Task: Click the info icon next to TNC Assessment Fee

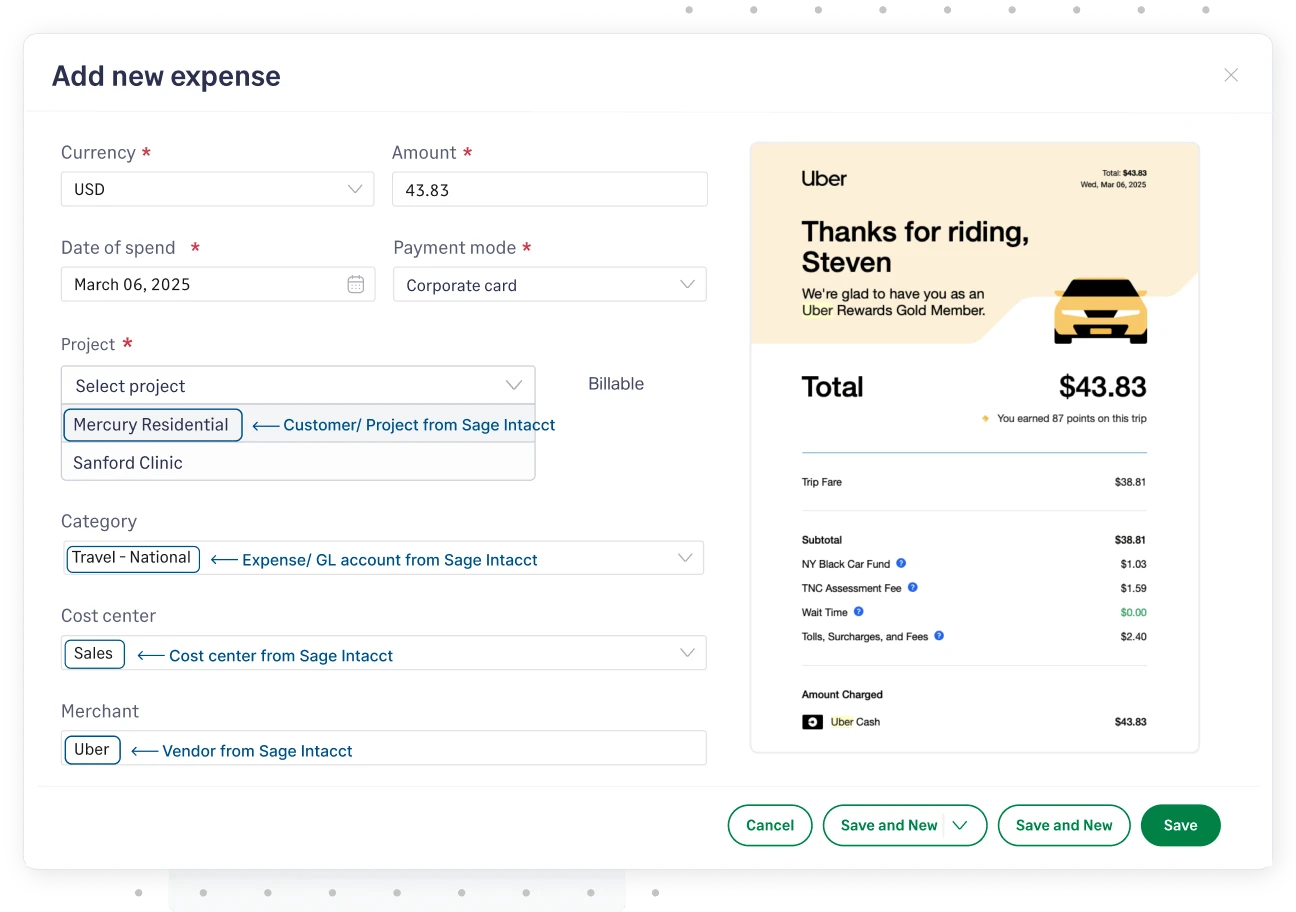Action: 911,588
